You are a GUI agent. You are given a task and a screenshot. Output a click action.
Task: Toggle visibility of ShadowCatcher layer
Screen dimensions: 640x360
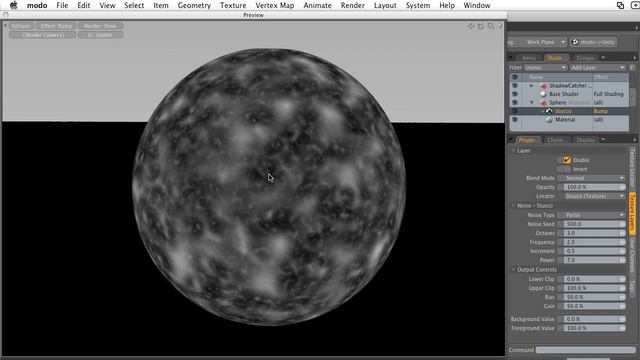515,86
